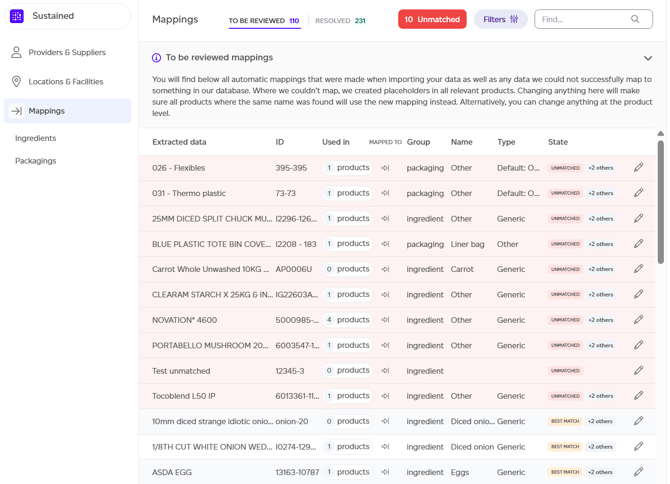Viewport: 670px width, 484px height.
Task: Select Packagings under Mappings
Action: point(35,161)
